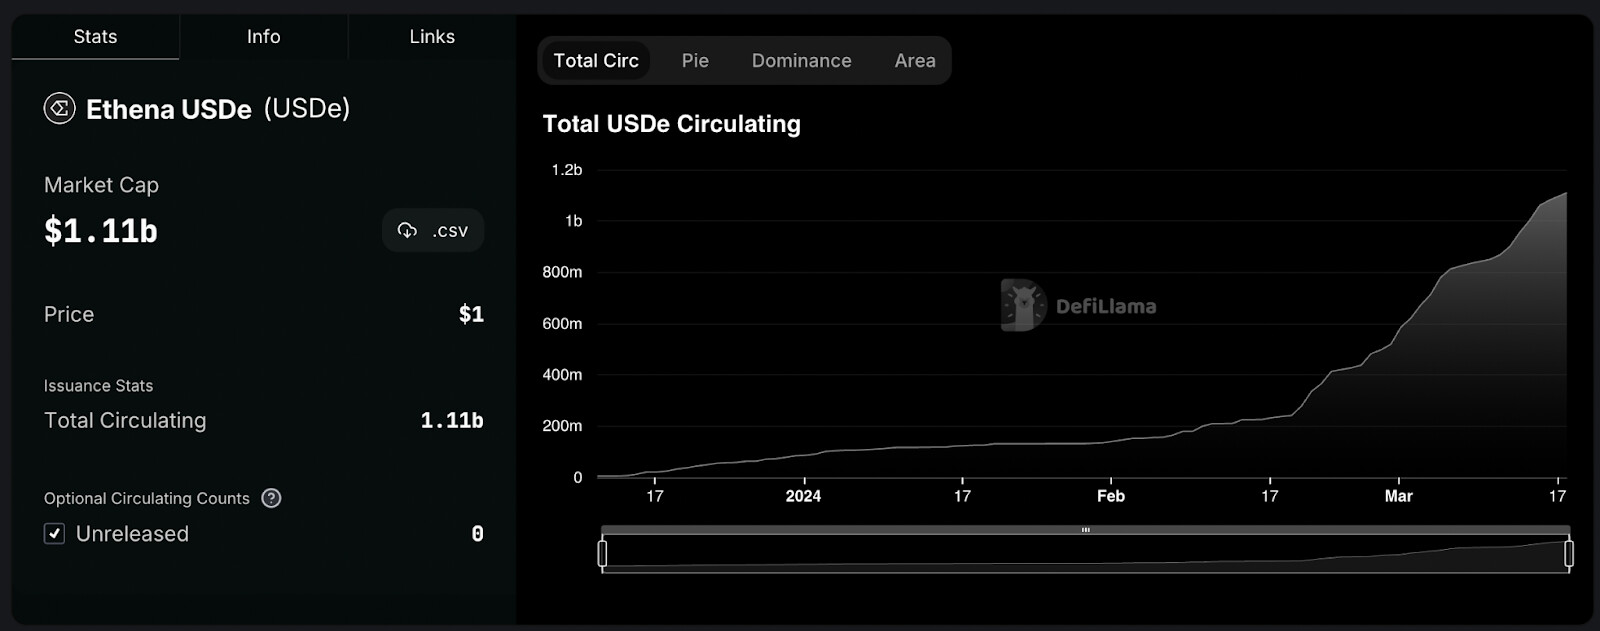This screenshot has height=631, width=1600.
Task: Select the Total Circ chart view
Action: [x=596, y=61]
